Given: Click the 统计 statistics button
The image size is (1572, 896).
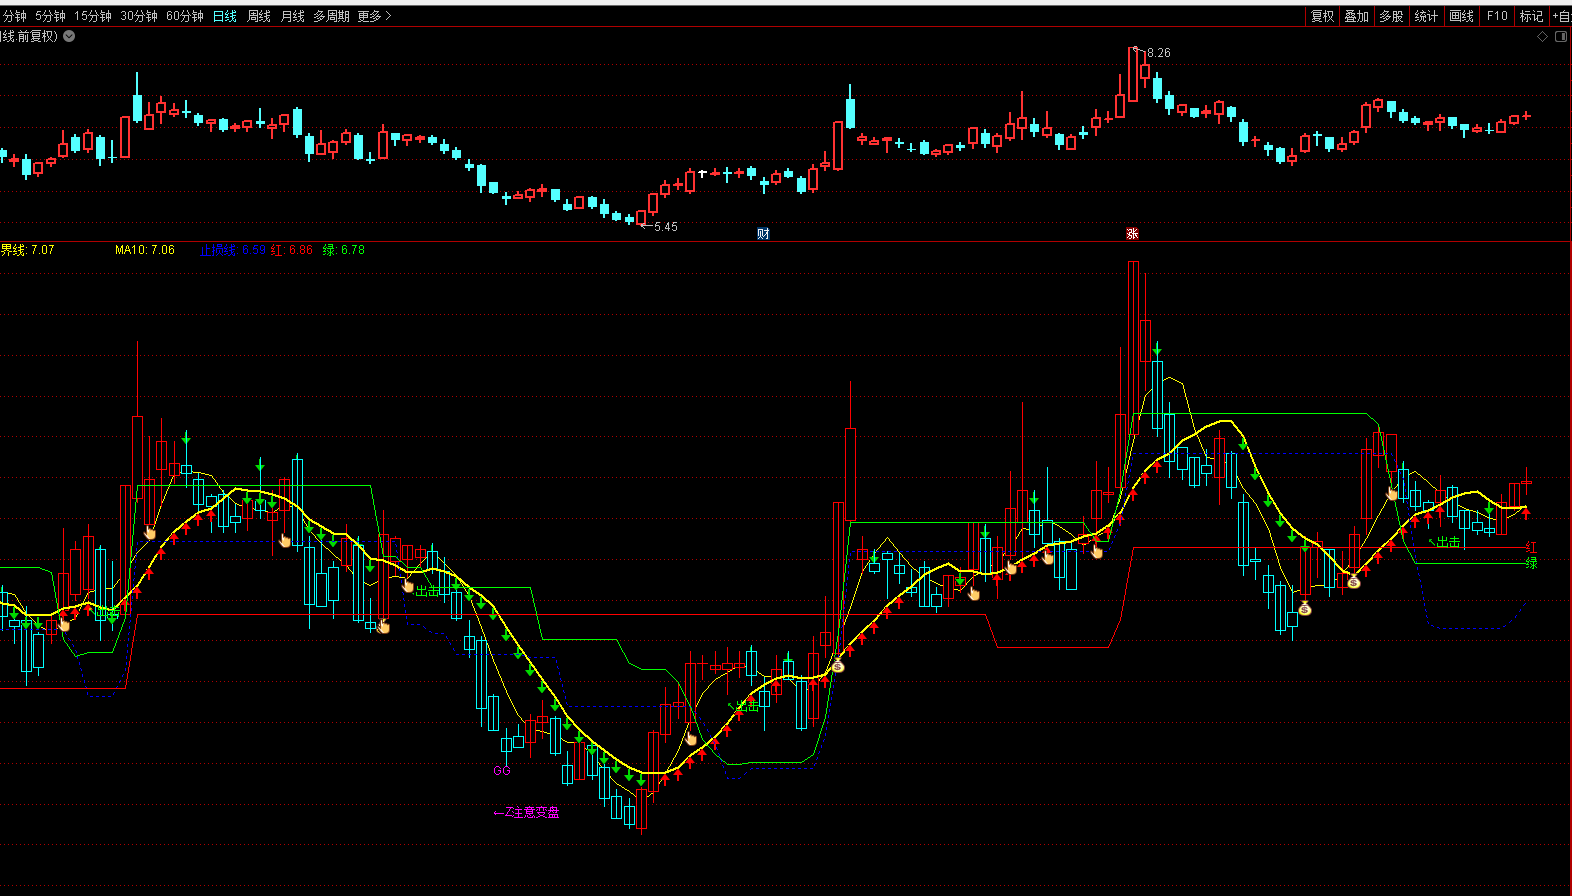Looking at the screenshot, I should point(1426,16).
